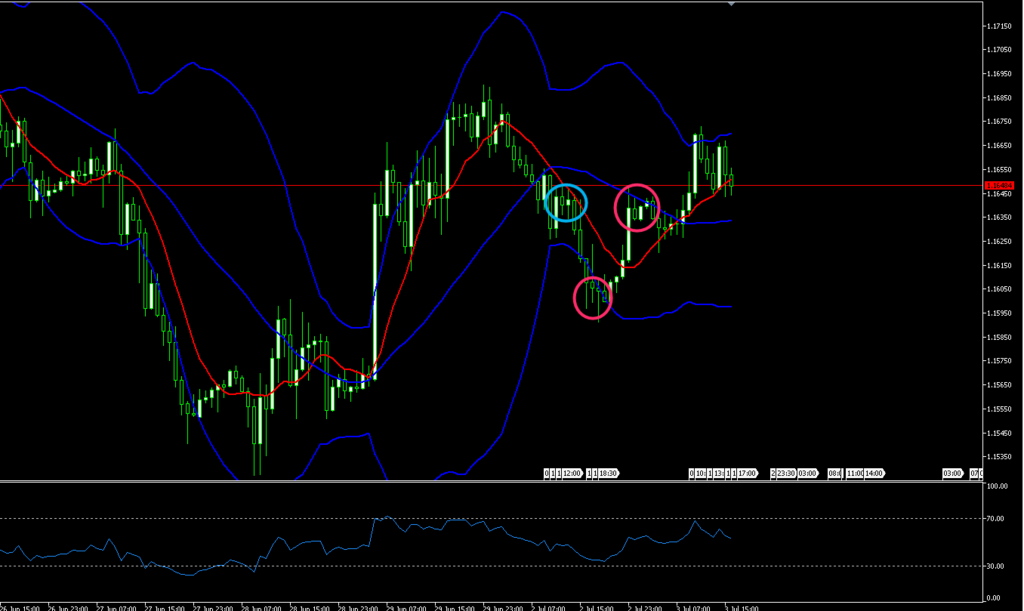Click the 1.16950 price scale label
Screen dimensions: 1024x611
[999, 74]
